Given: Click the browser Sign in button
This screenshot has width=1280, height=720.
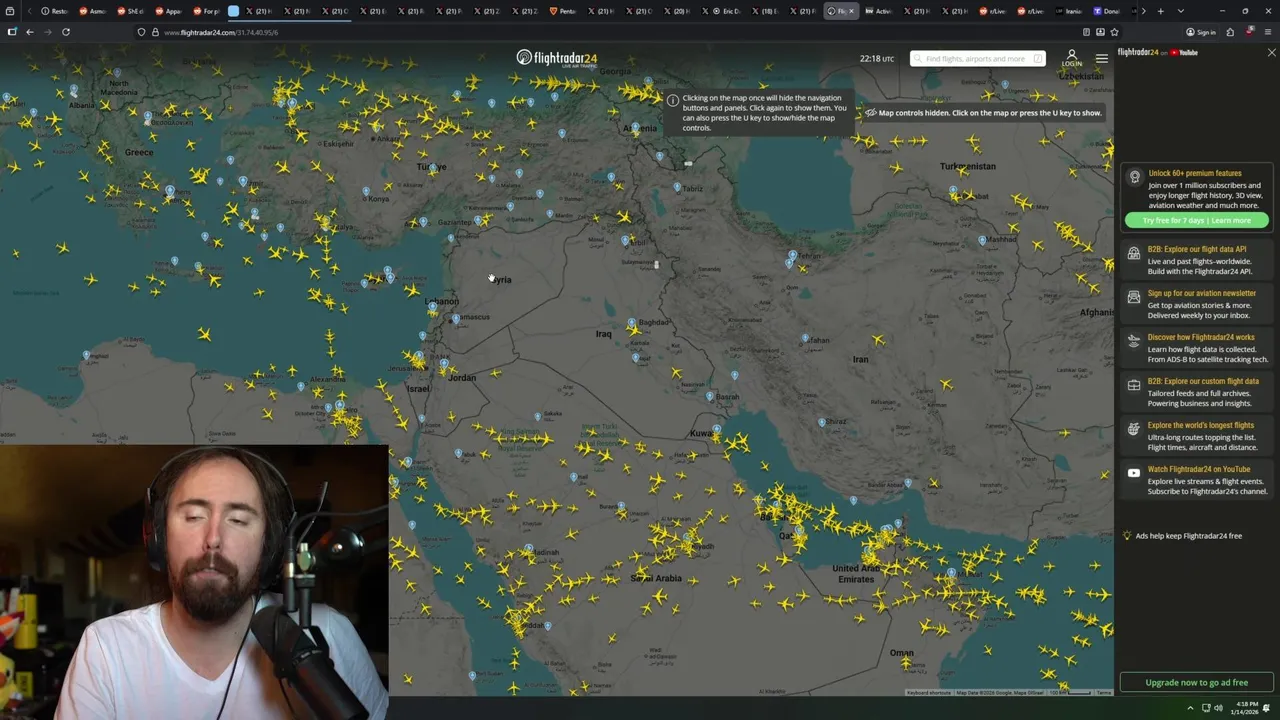Looking at the screenshot, I should click(1203, 32).
